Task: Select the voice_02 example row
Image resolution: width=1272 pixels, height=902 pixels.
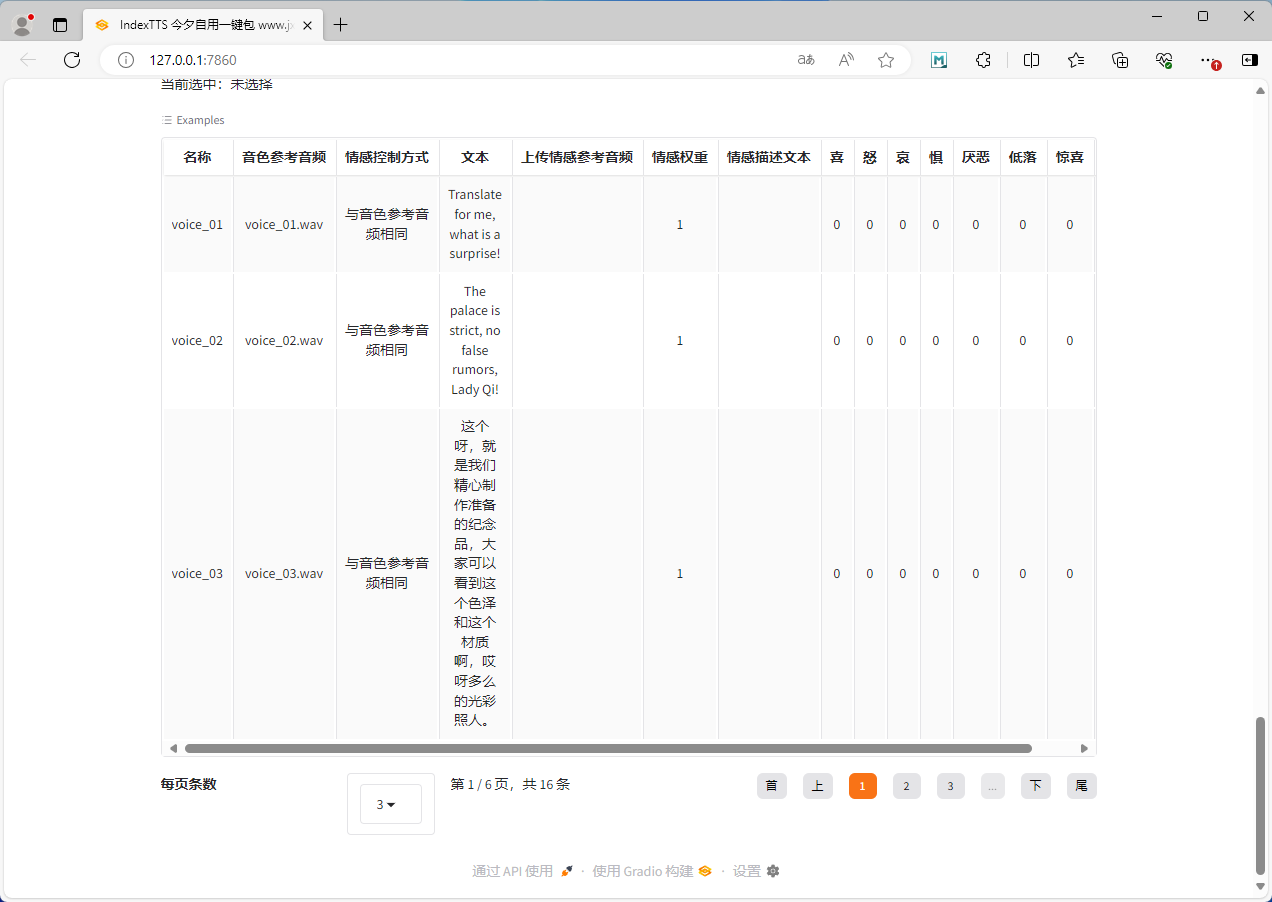Action: pos(197,340)
